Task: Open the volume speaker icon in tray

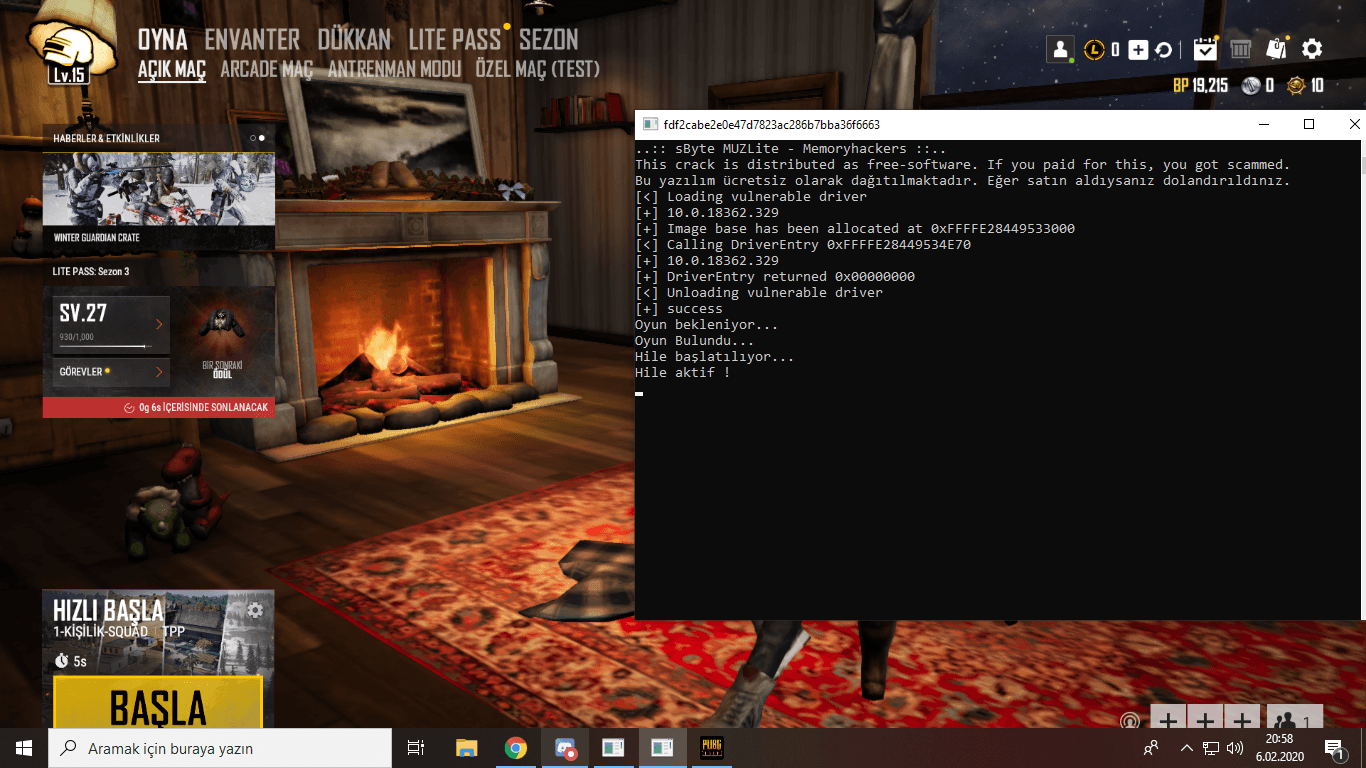Action: click(x=1234, y=748)
